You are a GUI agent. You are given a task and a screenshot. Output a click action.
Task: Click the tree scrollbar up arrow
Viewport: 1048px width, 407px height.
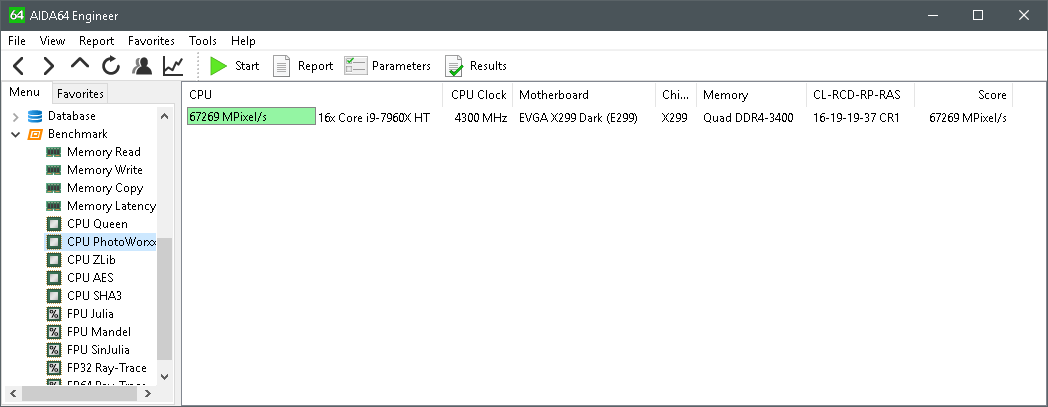pos(164,116)
